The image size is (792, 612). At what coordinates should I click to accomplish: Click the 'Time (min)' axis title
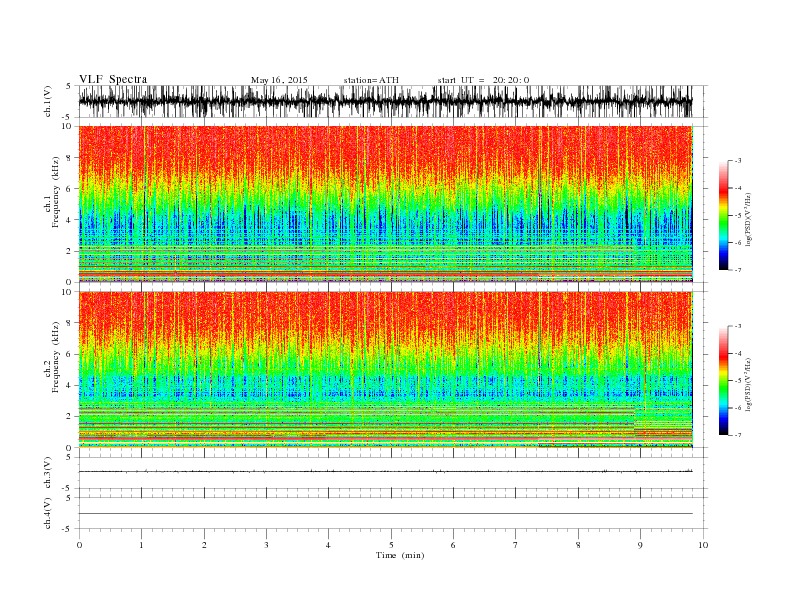(x=400, y=555)
